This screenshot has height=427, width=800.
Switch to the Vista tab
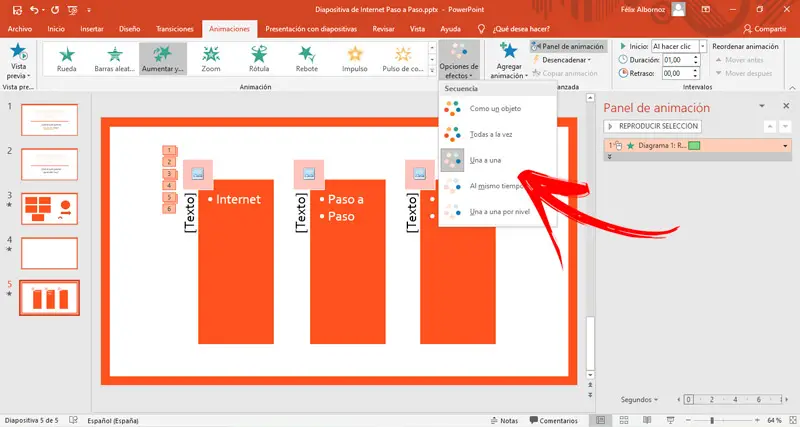tap(417, 29)
